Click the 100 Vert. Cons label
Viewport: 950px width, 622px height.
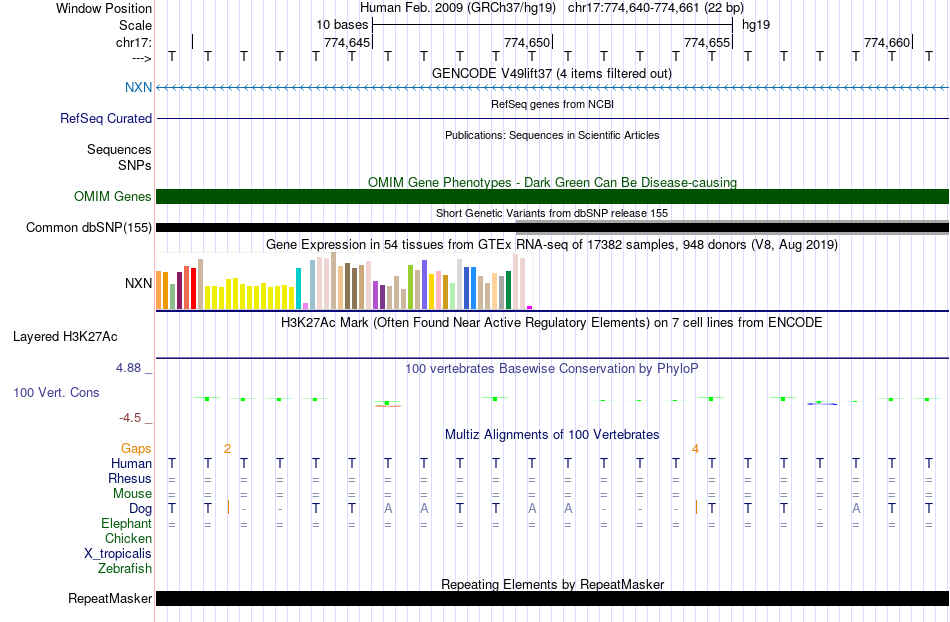pos(56,392)
